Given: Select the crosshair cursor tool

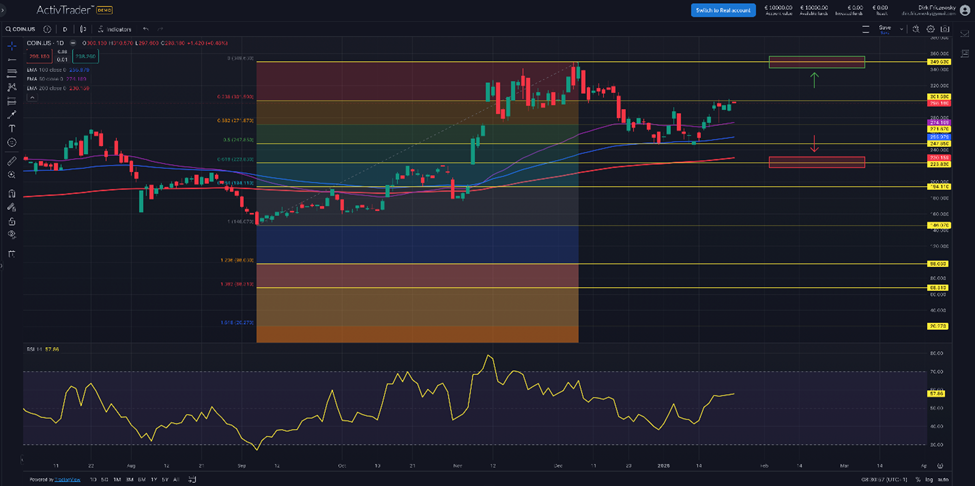Looking at the screenshot, I should click(x=12, y=46).
